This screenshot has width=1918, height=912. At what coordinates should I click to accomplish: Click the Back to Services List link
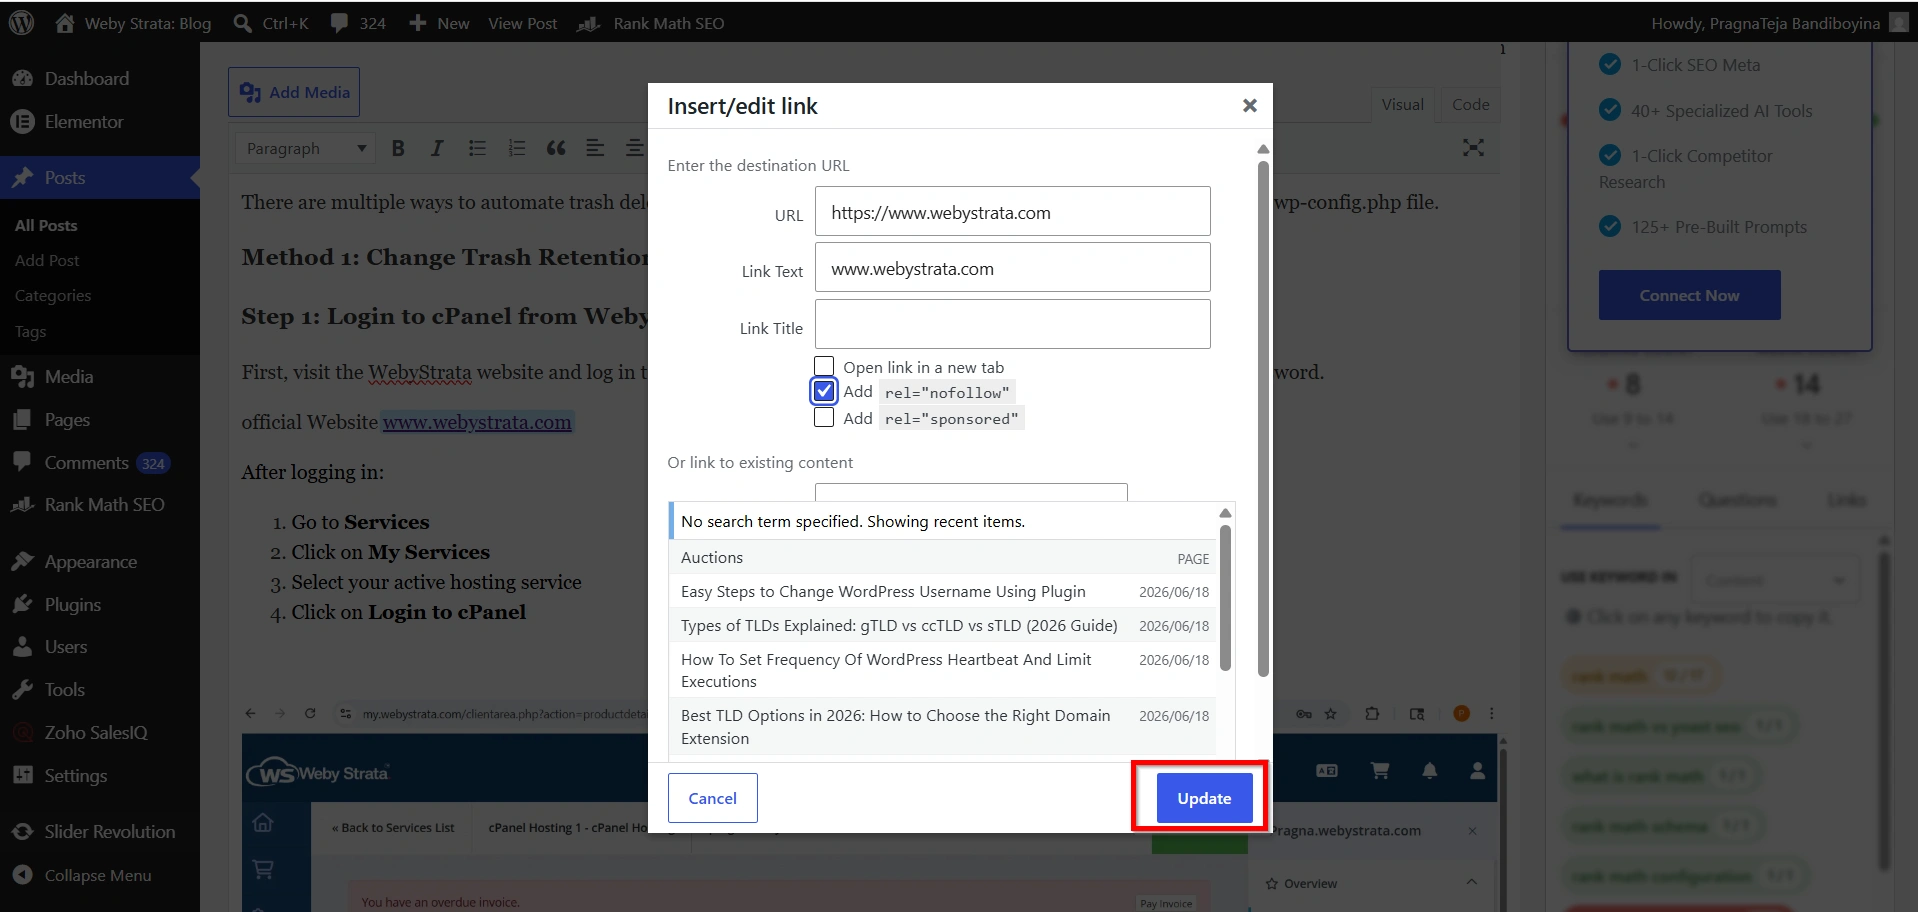click(x=393, y=828)
